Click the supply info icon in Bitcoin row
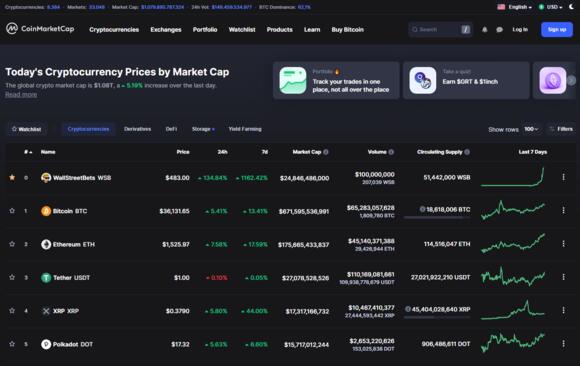 coord(422,209)
